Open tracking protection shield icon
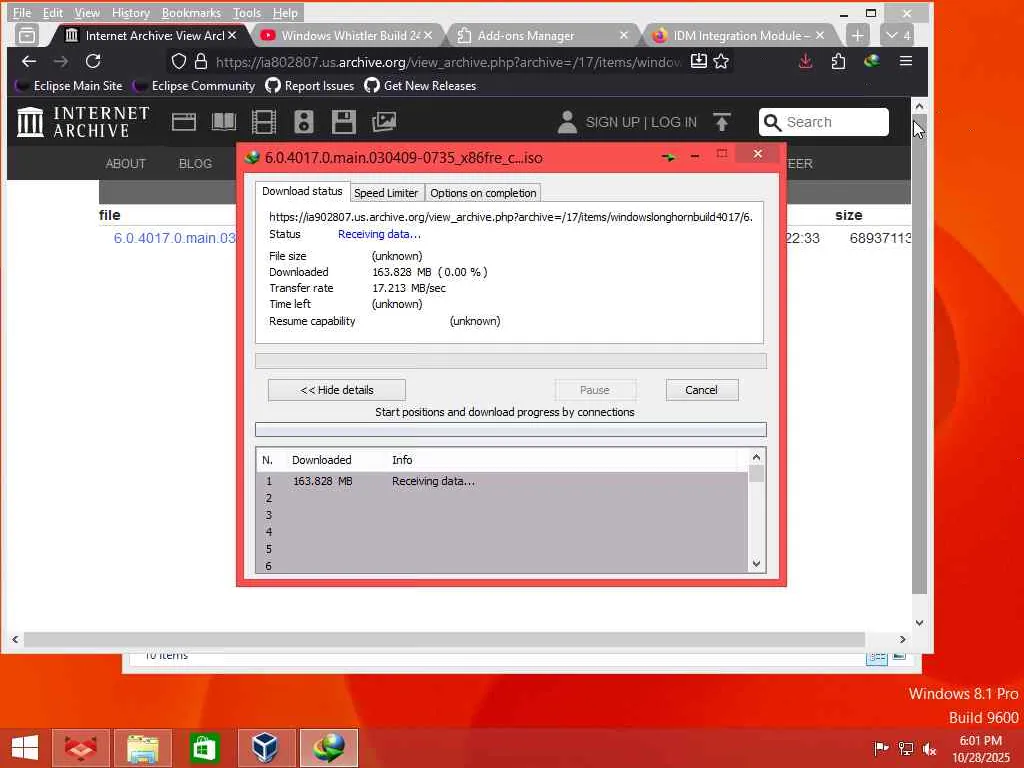Image resolution: width=1024 pixels, height=768 pixels. point(178,61)
